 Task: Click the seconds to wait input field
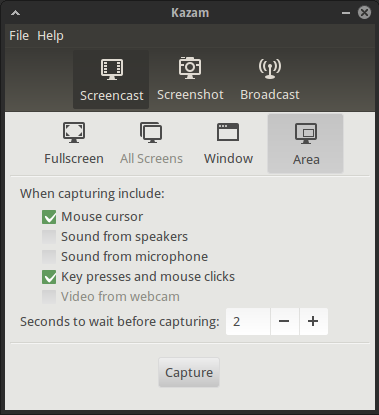coord(248,321)
